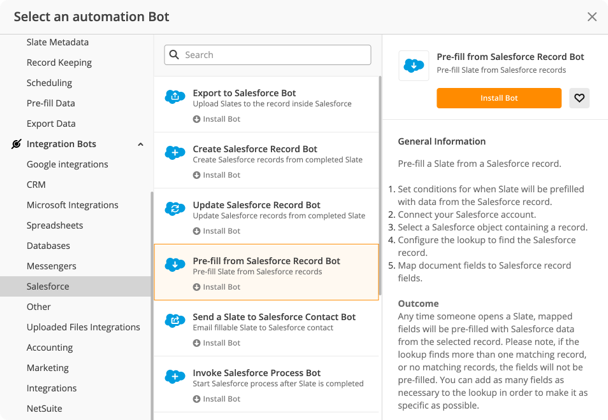Select Update Salesforce Record Bot title
608x420 pixels.
pyautogui.click(x=256, y=205)
